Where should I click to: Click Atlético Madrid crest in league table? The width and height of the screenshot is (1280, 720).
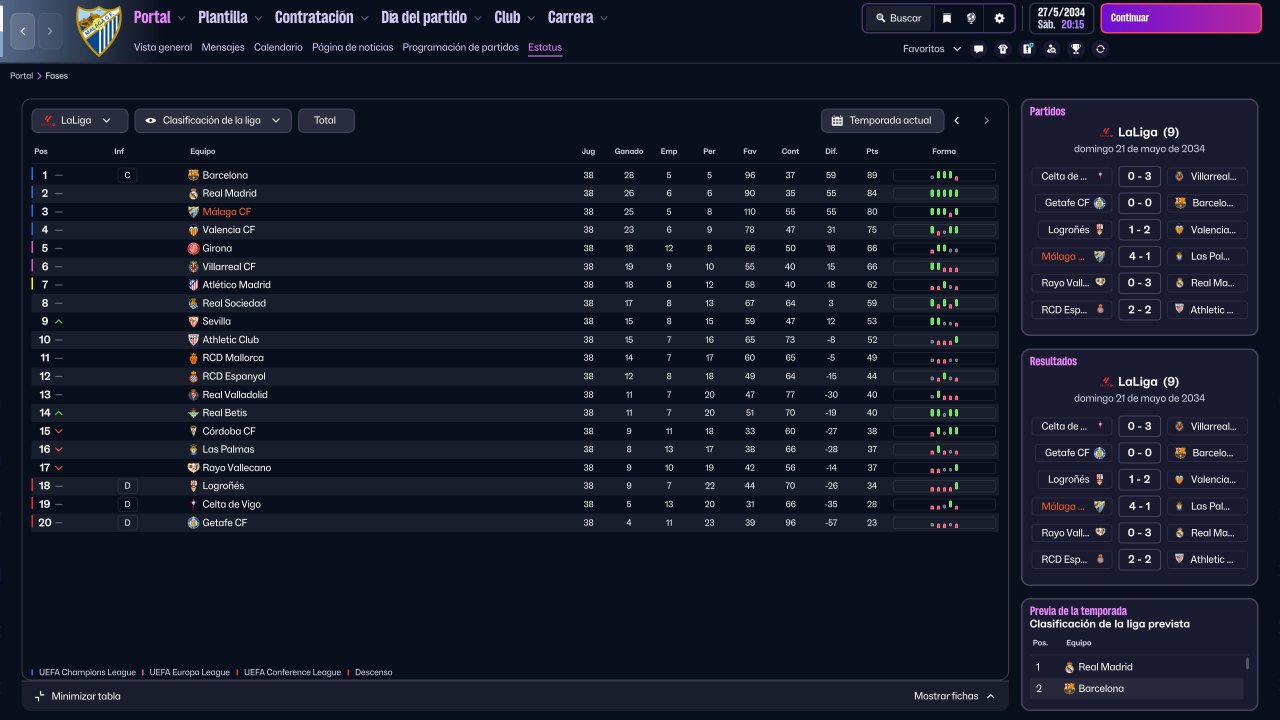tap(194, 285)
